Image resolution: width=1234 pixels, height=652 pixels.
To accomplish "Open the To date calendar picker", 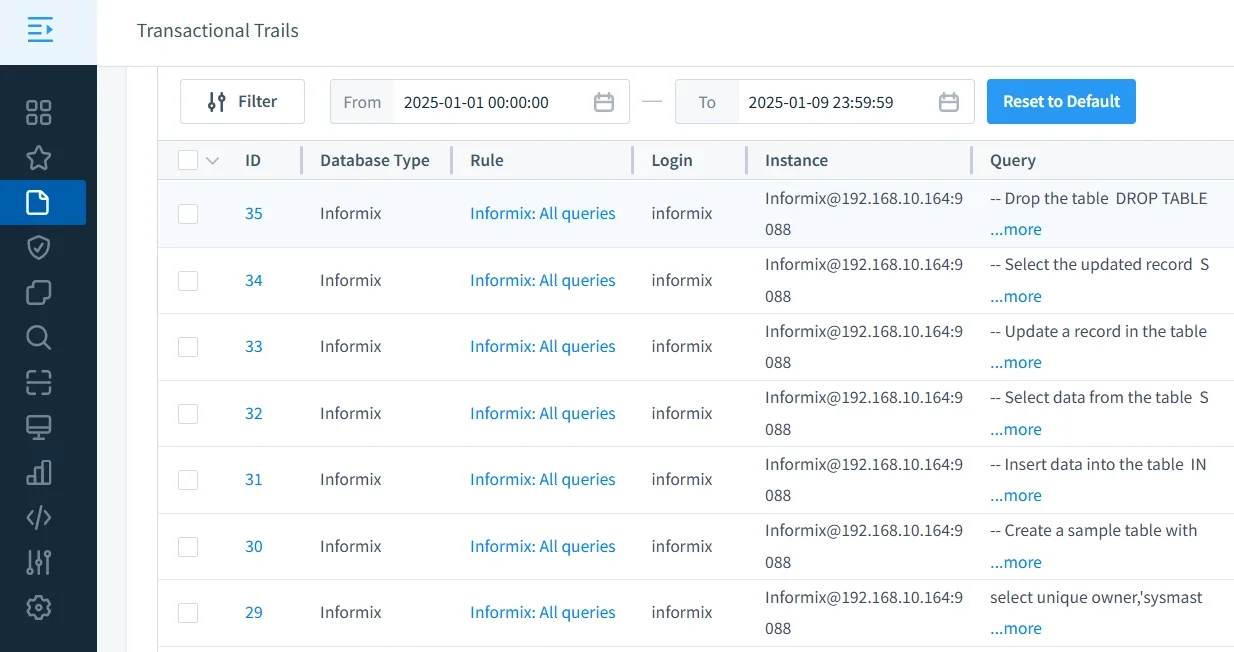I will click(x=948, y=101).
